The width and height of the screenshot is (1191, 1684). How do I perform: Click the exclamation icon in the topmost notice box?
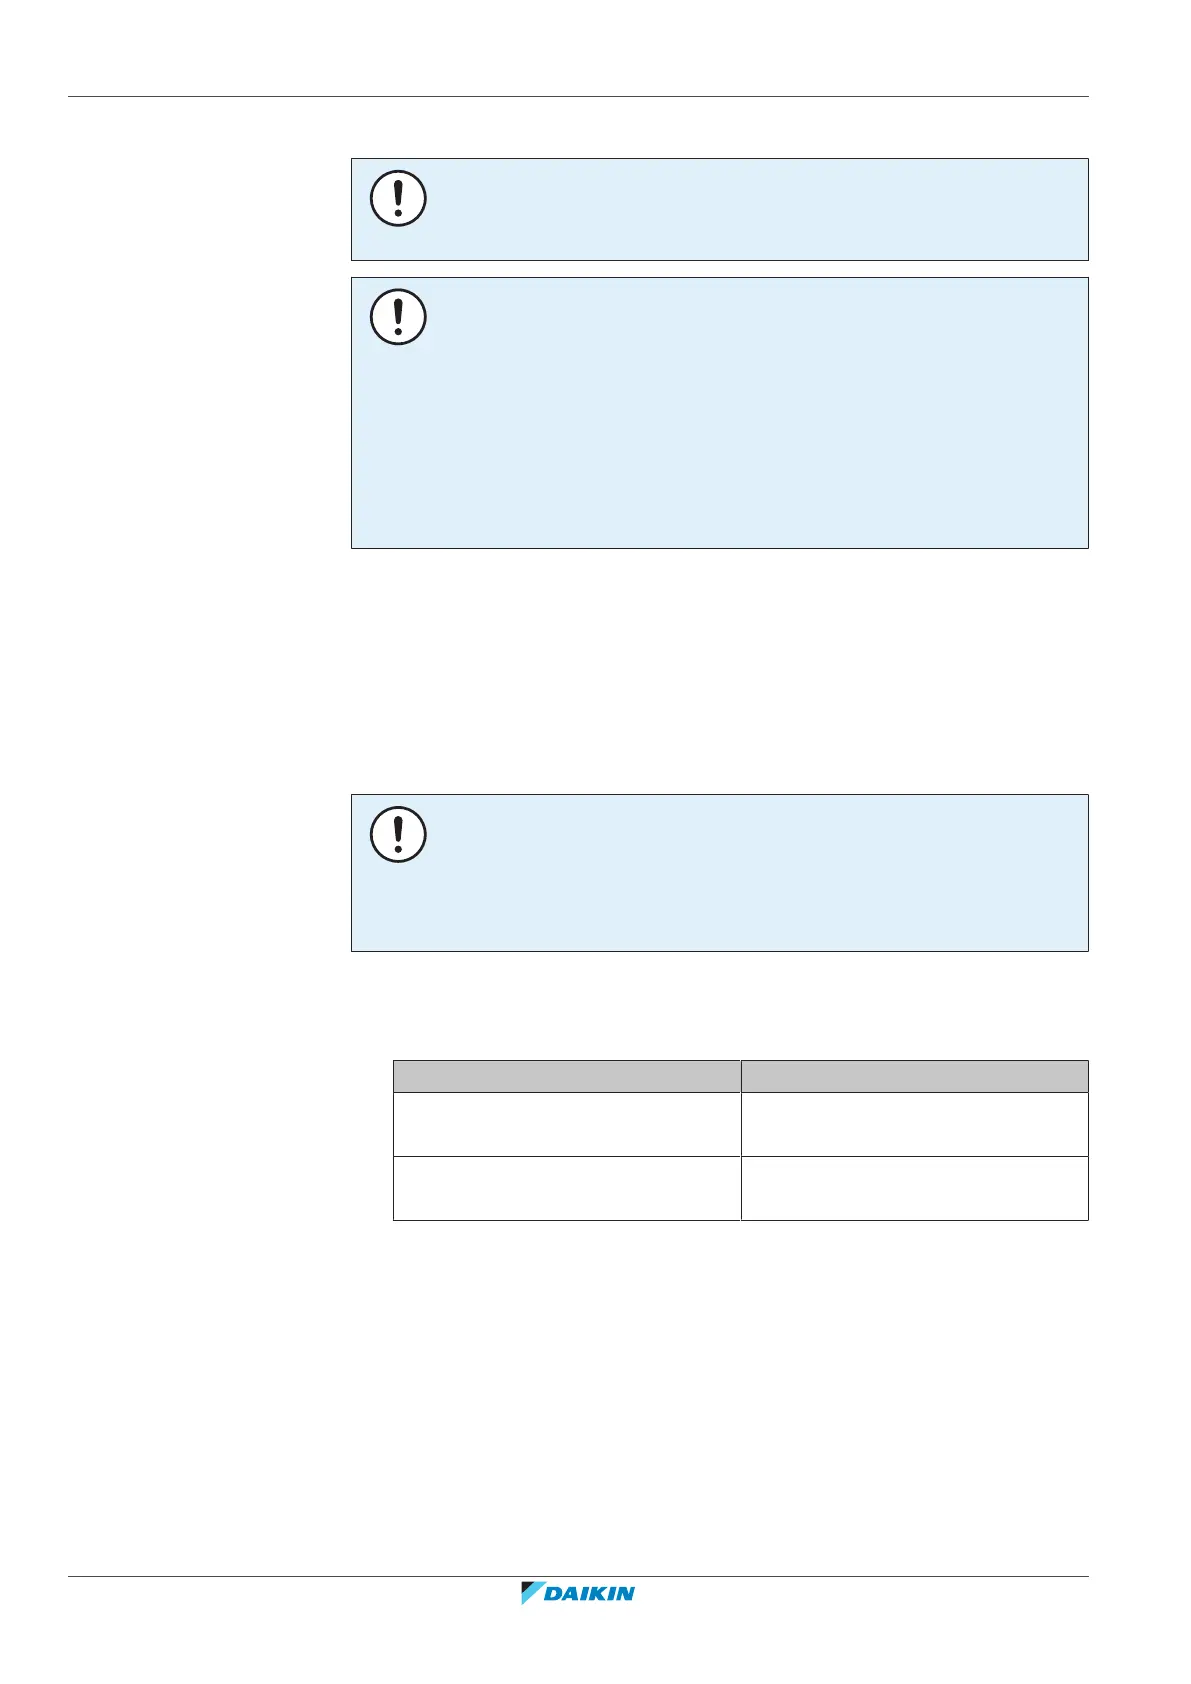click(x=398, y=199)
